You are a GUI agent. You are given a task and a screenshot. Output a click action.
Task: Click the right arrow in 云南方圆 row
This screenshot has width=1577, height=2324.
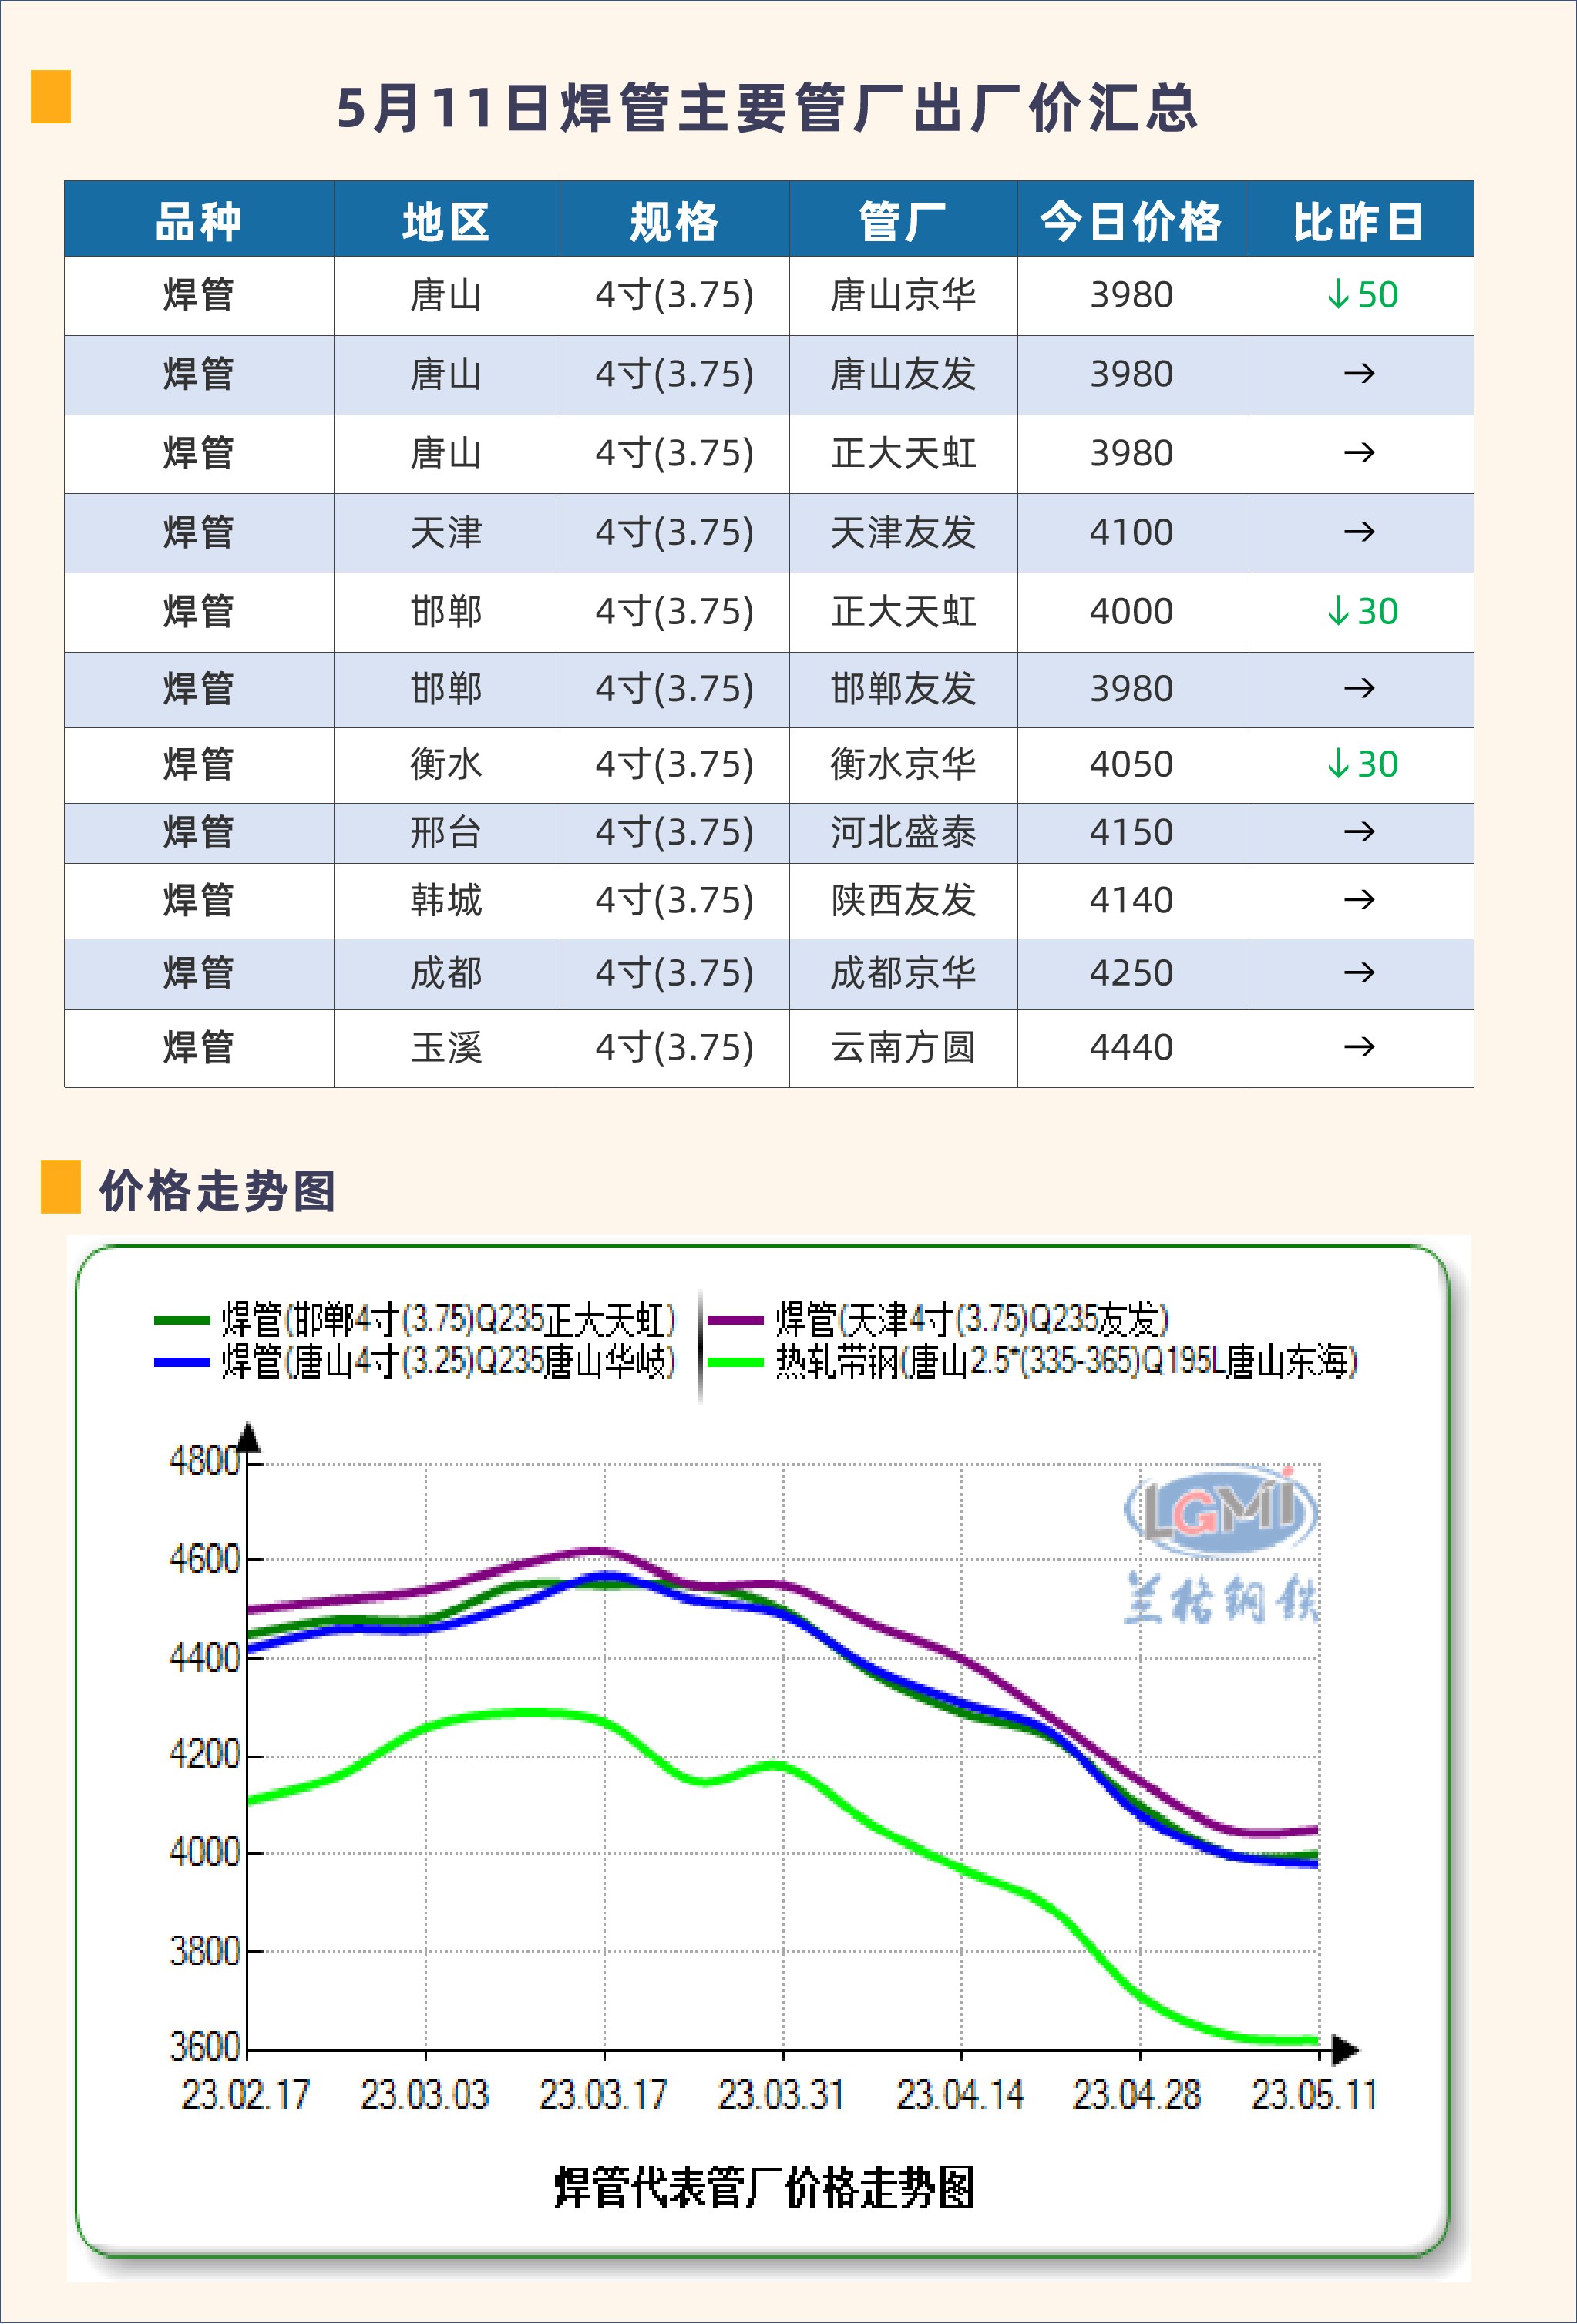click(x=1359, y=1047)
